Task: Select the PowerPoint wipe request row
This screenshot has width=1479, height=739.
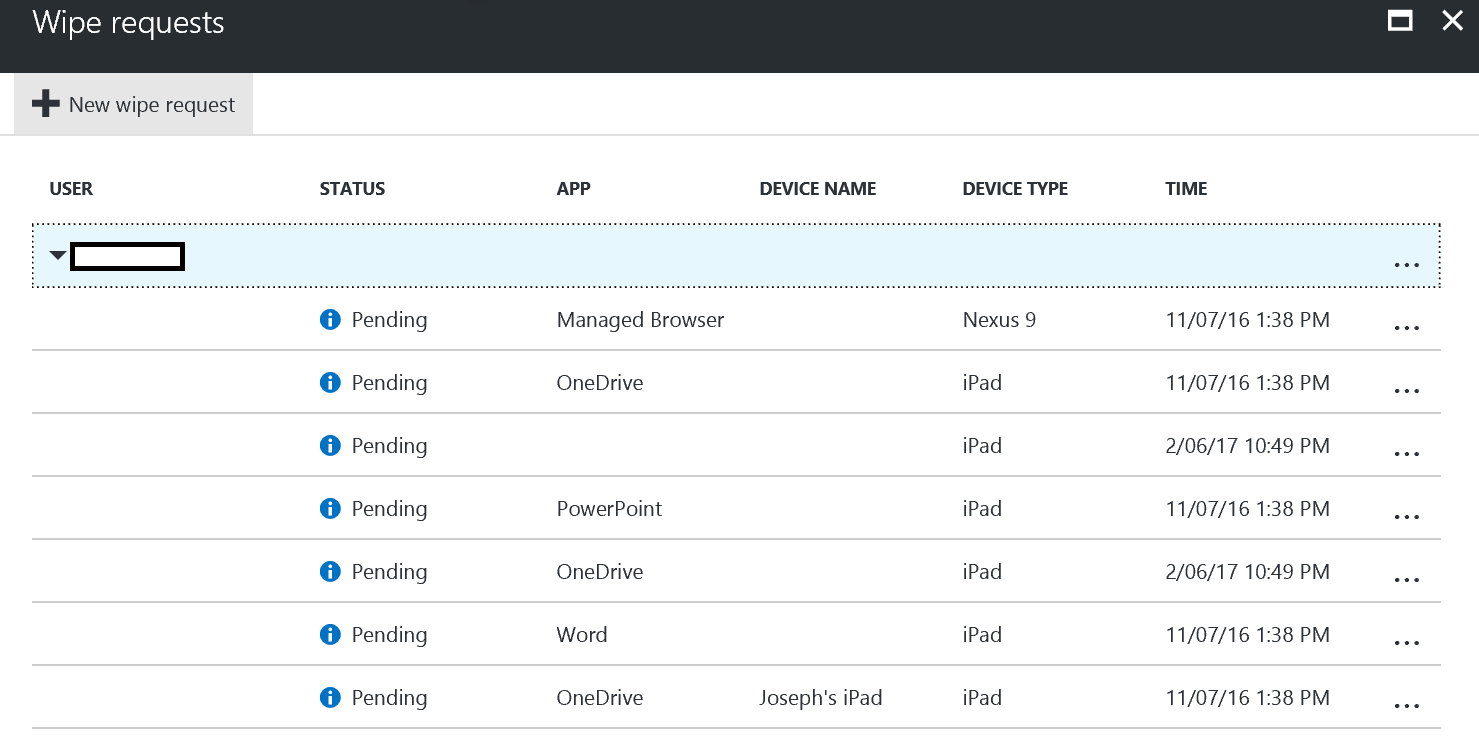Action: (700, 508)
